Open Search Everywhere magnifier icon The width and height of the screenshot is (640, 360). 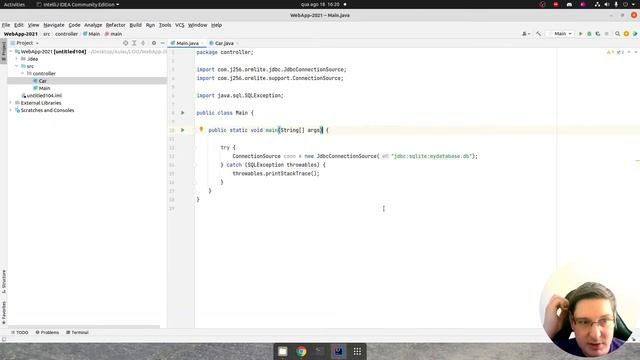(618, 34)
